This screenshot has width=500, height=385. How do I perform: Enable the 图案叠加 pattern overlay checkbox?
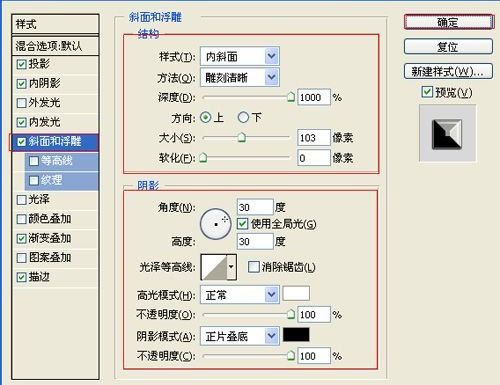click(x=21, y=258)
